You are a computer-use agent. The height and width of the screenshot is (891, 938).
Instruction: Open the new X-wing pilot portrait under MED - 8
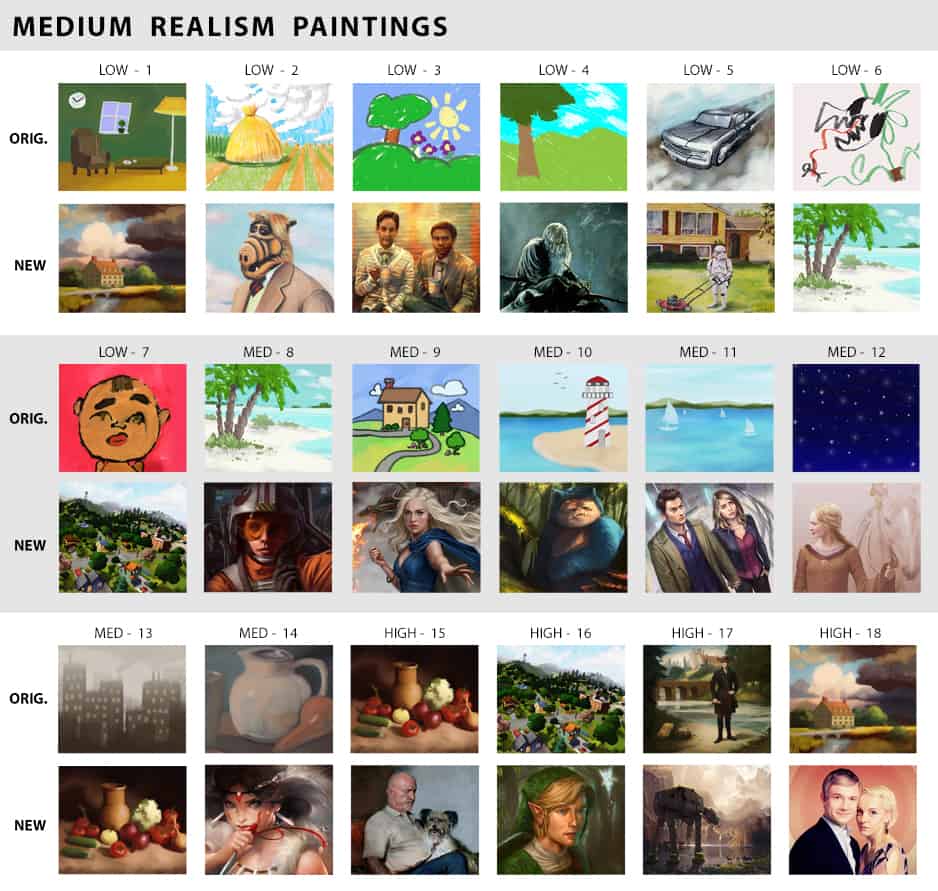click(x=268, y=537)
